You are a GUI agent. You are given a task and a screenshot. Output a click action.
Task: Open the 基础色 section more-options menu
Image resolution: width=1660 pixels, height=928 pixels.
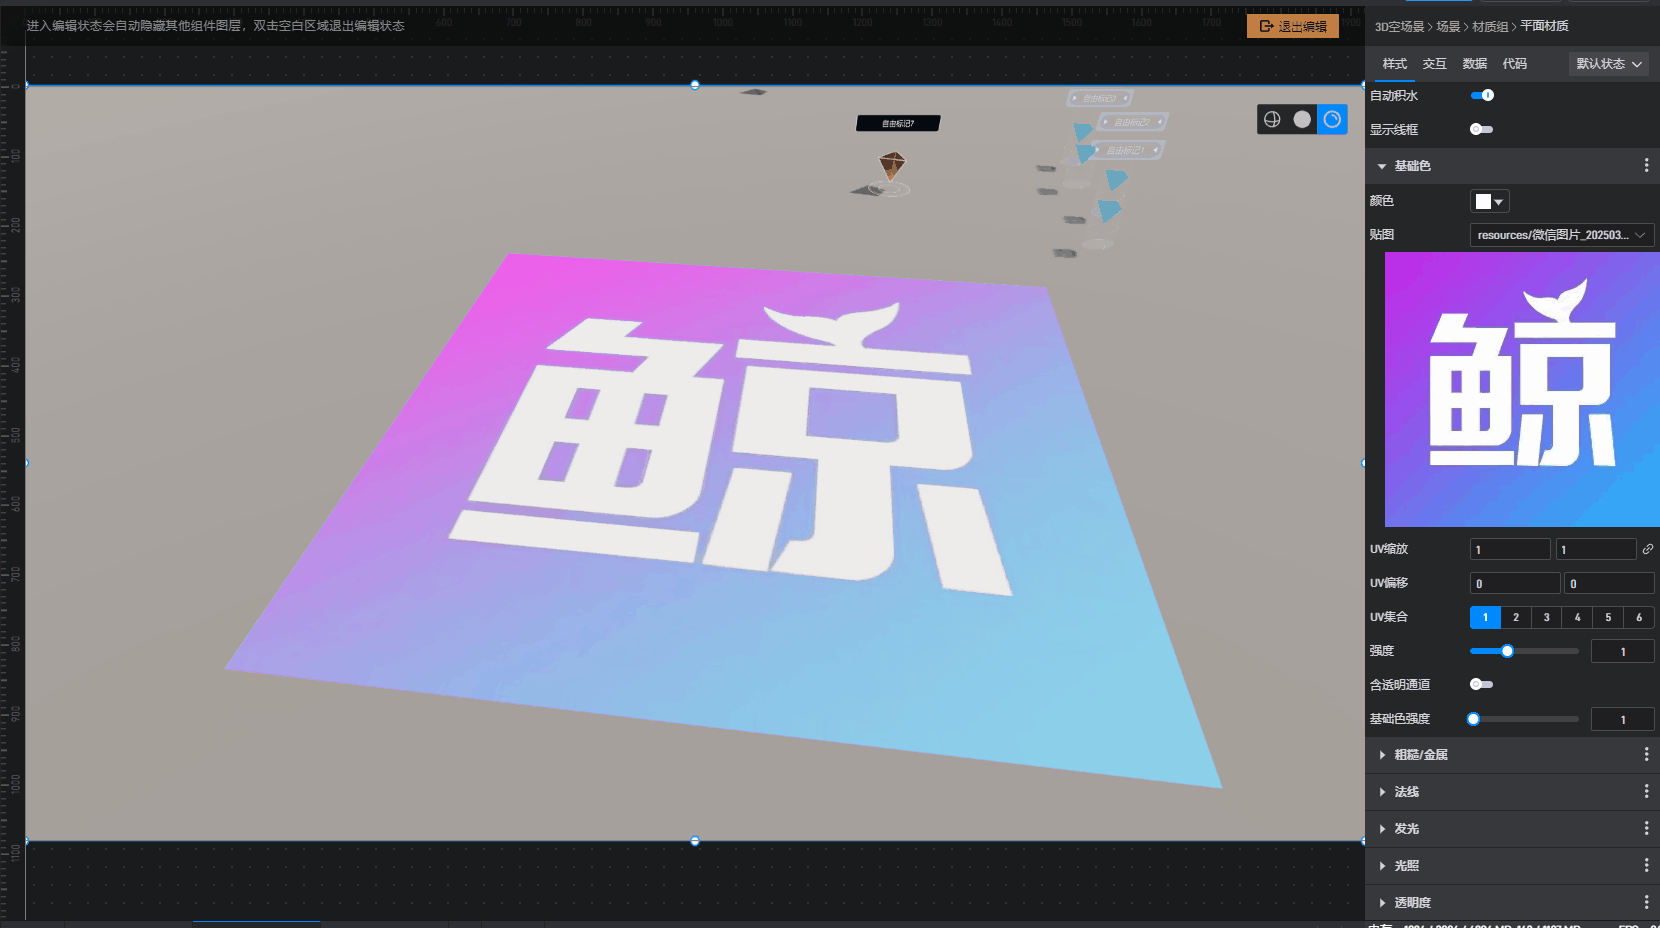(x=1646, y=166)
